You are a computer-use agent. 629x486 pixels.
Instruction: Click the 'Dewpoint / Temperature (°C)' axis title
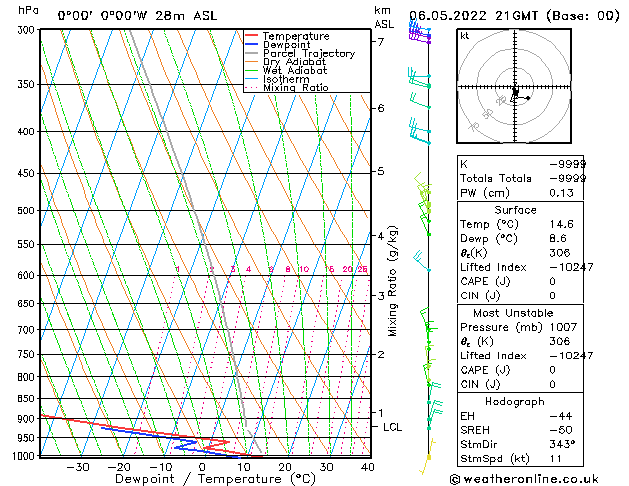click(215, 479)
